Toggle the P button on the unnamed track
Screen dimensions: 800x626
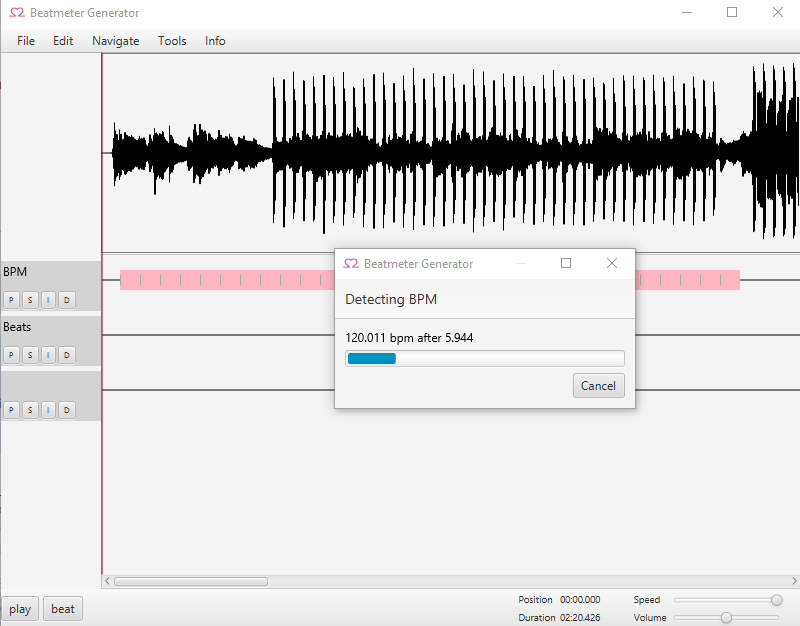tap(12, 410)
